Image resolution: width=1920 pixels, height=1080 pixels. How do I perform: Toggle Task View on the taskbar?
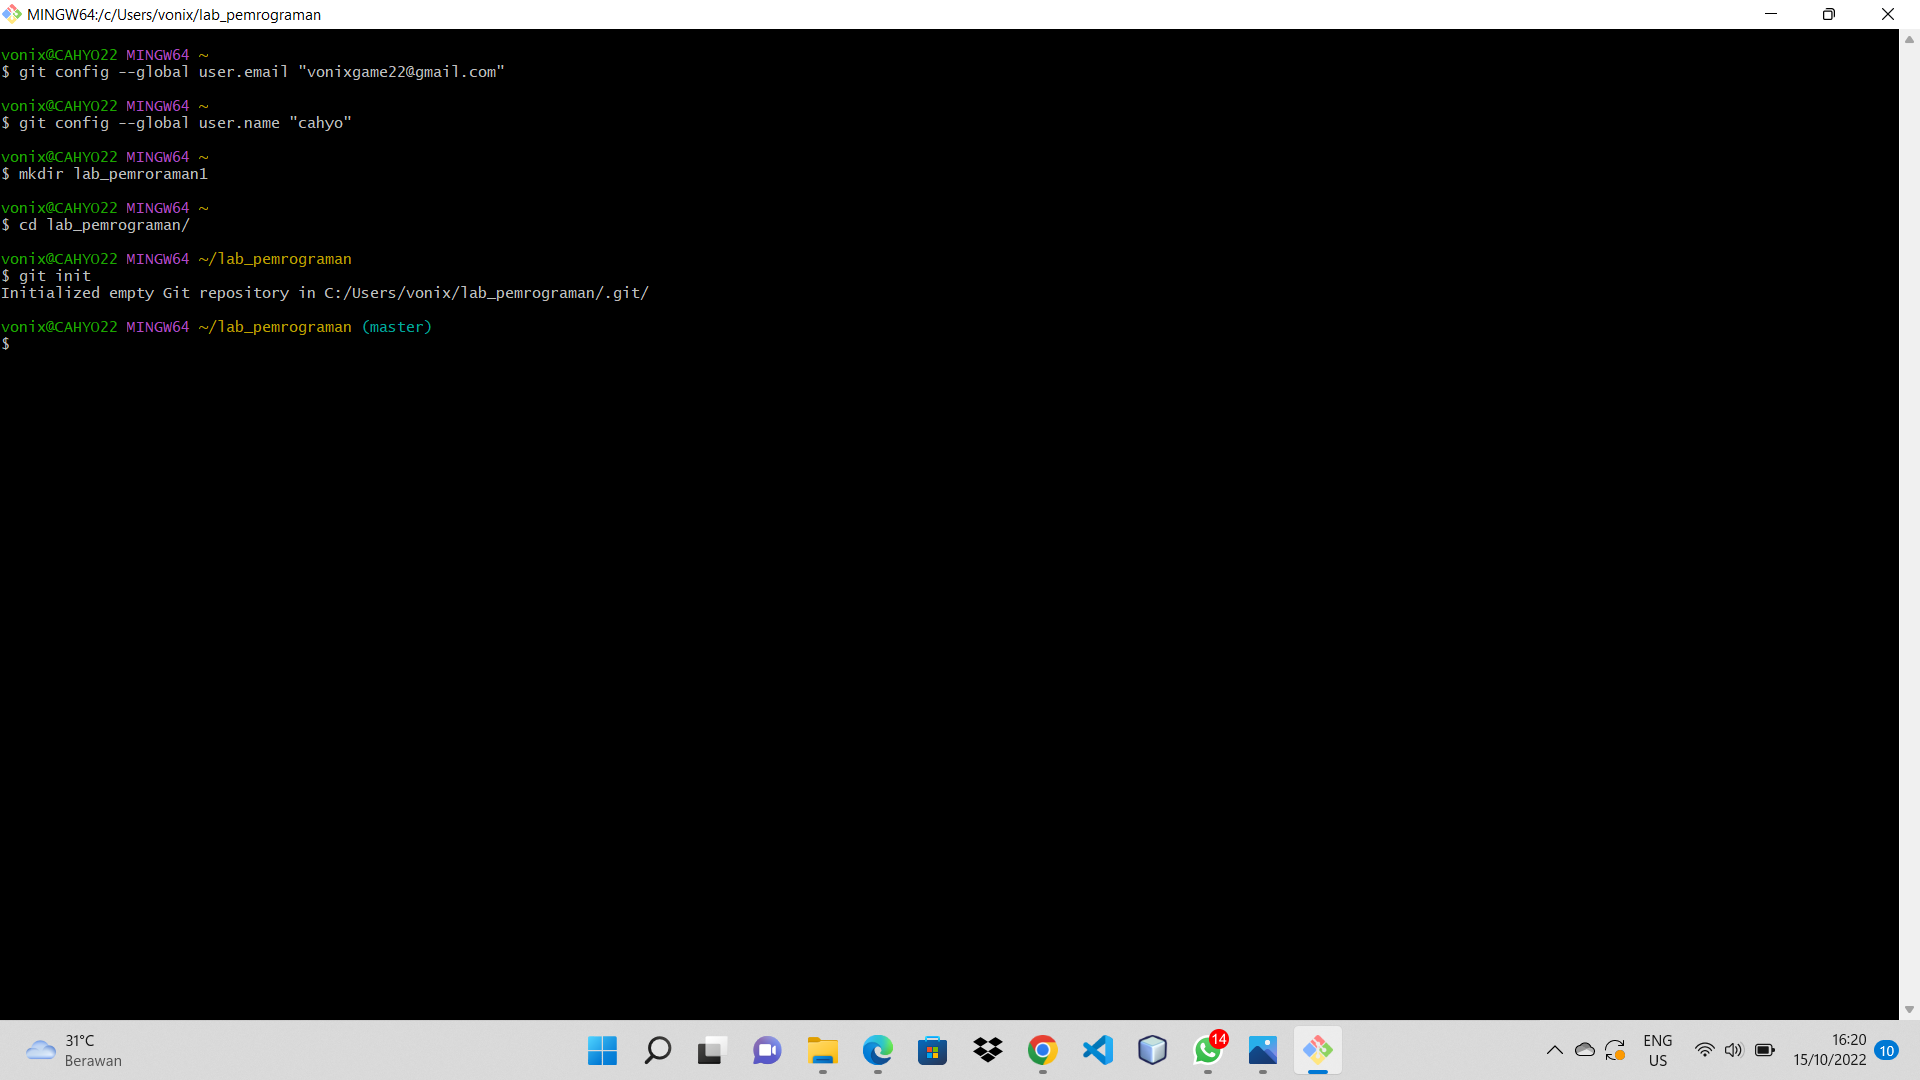pyautogui.click(x=710, y=1050)
